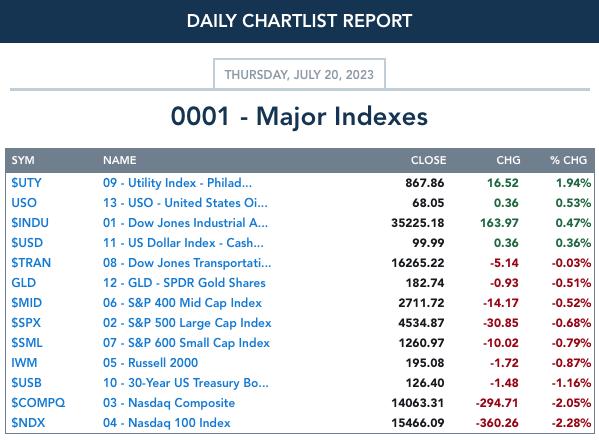Screen dimensions: 599x440
Task: Open S&P 400 Mid Cap Index chart
Action: tap(182, 303)
